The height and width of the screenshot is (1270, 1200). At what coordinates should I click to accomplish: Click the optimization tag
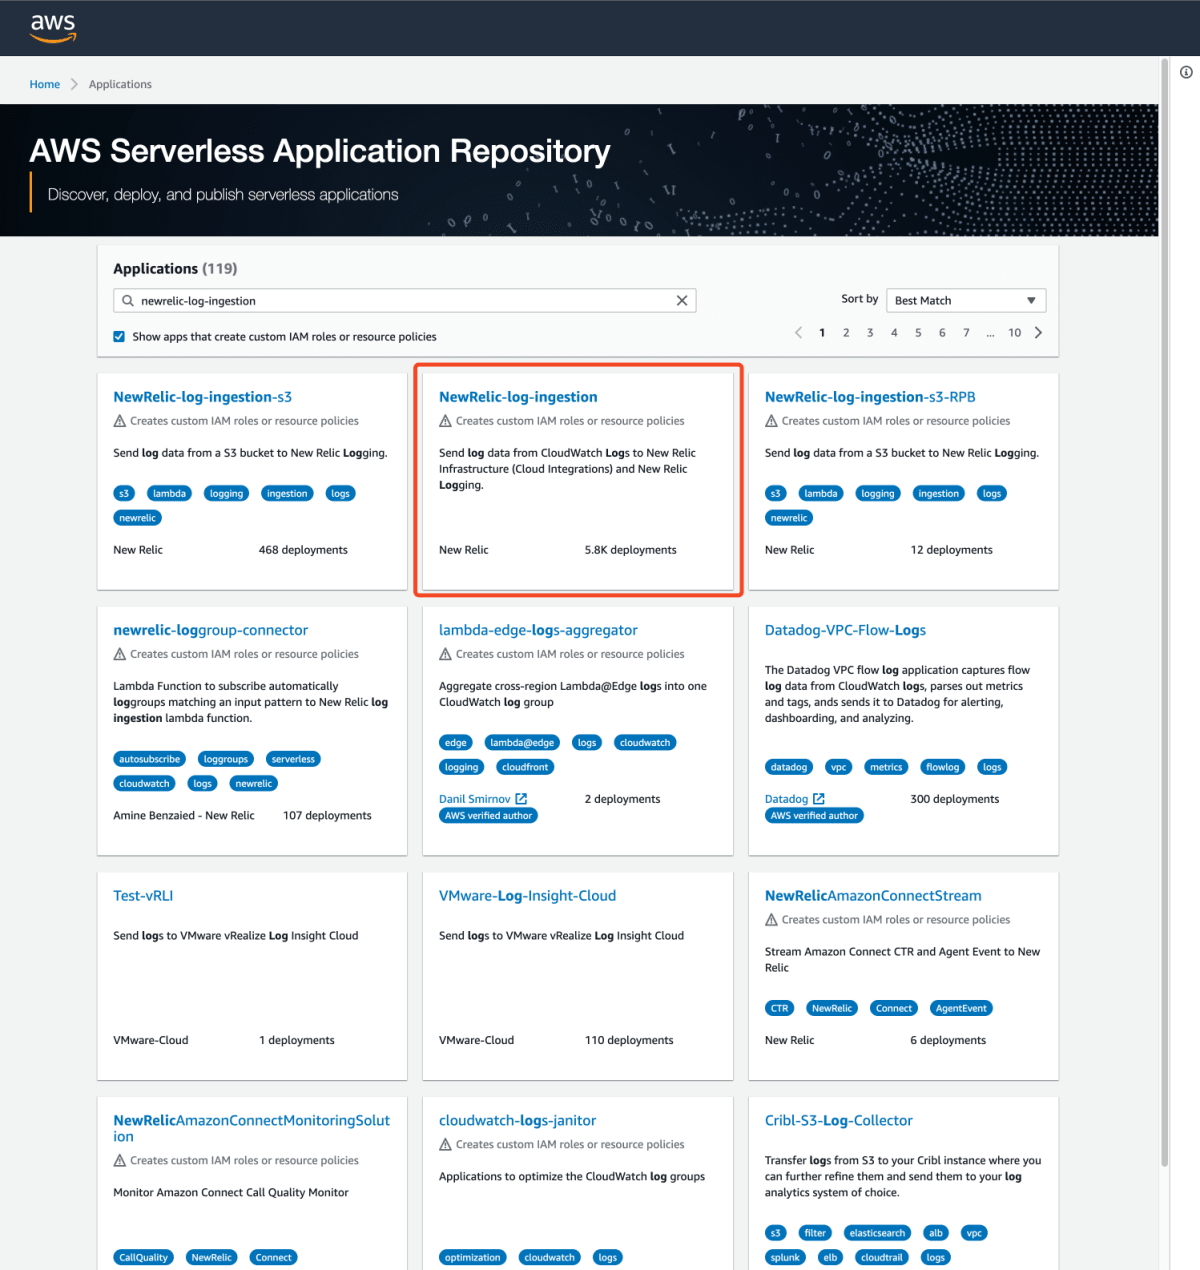pyautogui.click(x=473, y=1257)
